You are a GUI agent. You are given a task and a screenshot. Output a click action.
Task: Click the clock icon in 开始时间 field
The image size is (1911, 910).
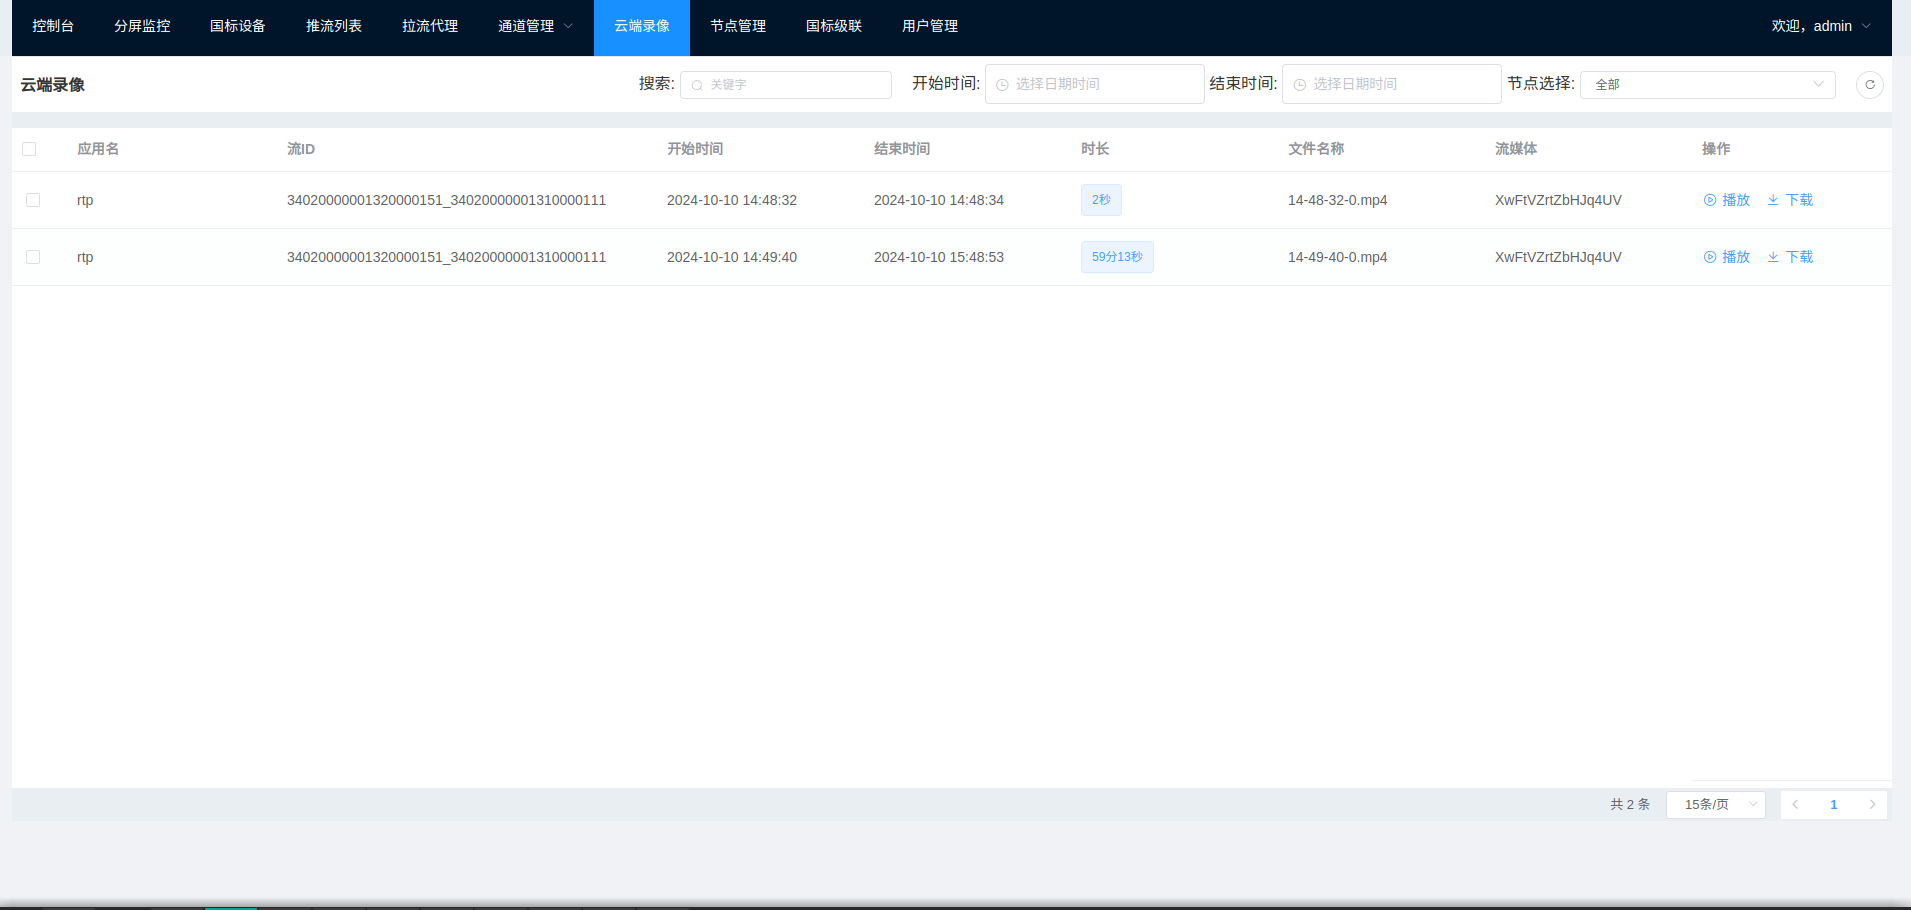click(x=1002, y=85)
